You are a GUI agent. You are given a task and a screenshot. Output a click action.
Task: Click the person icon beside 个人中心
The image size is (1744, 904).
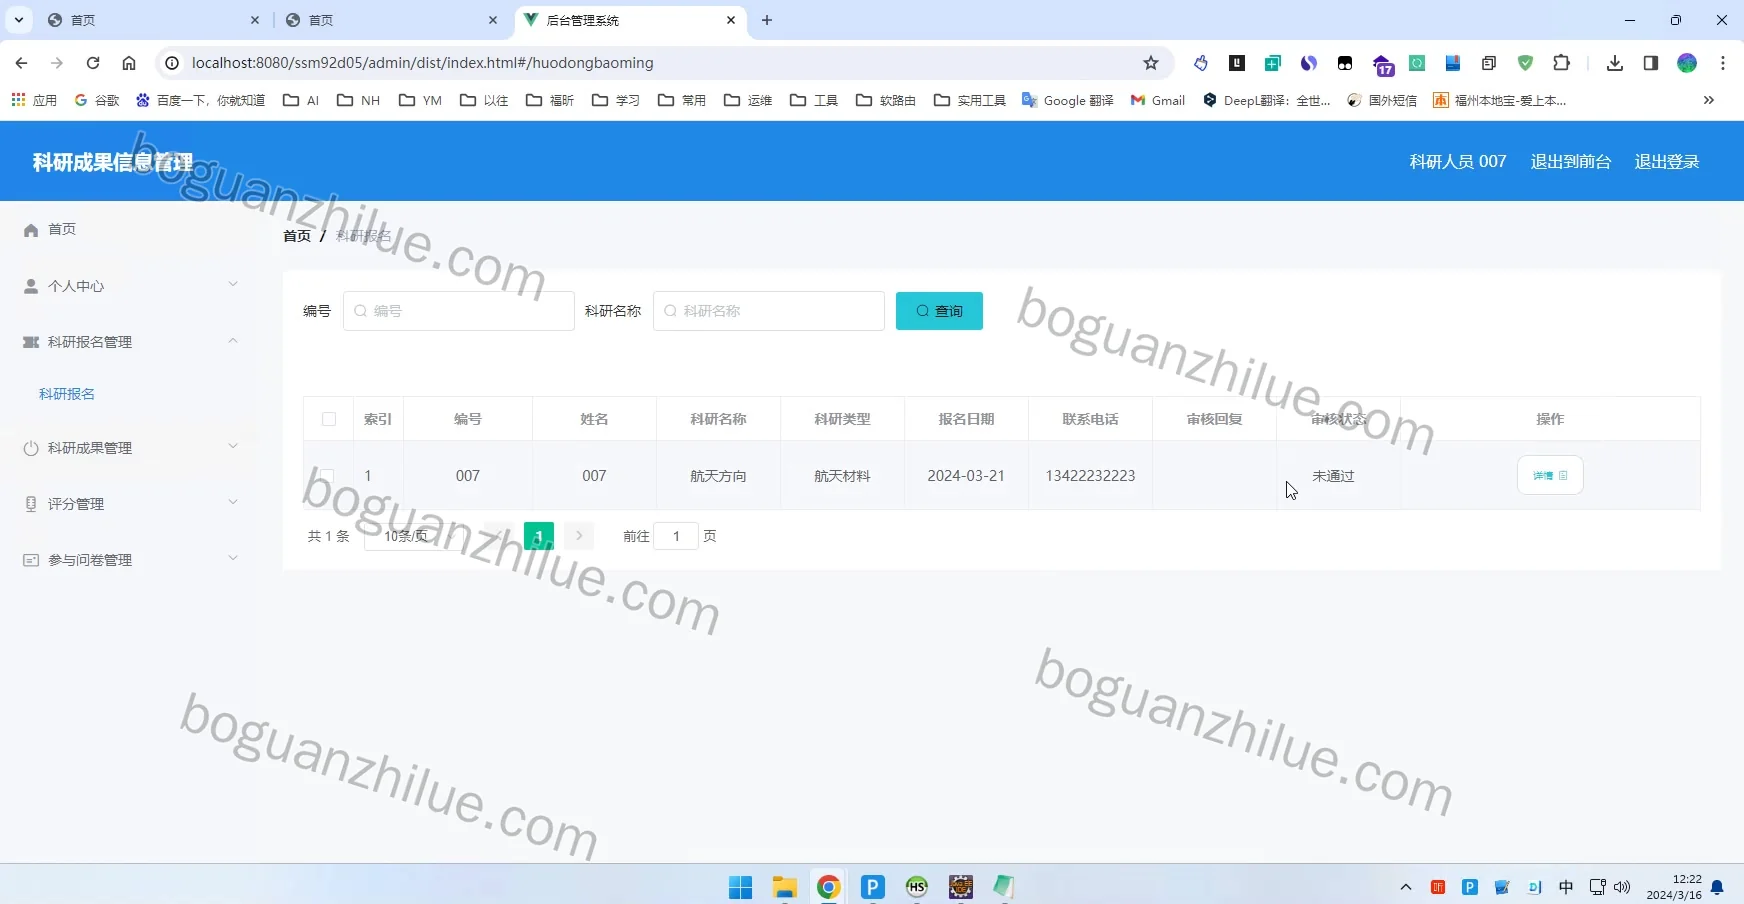pos(31,286)
